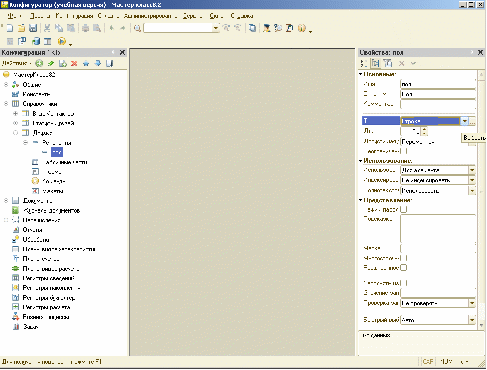Select Отчеты in the configuration tree
The image size is (487, 370).
(x=32, y=230)
